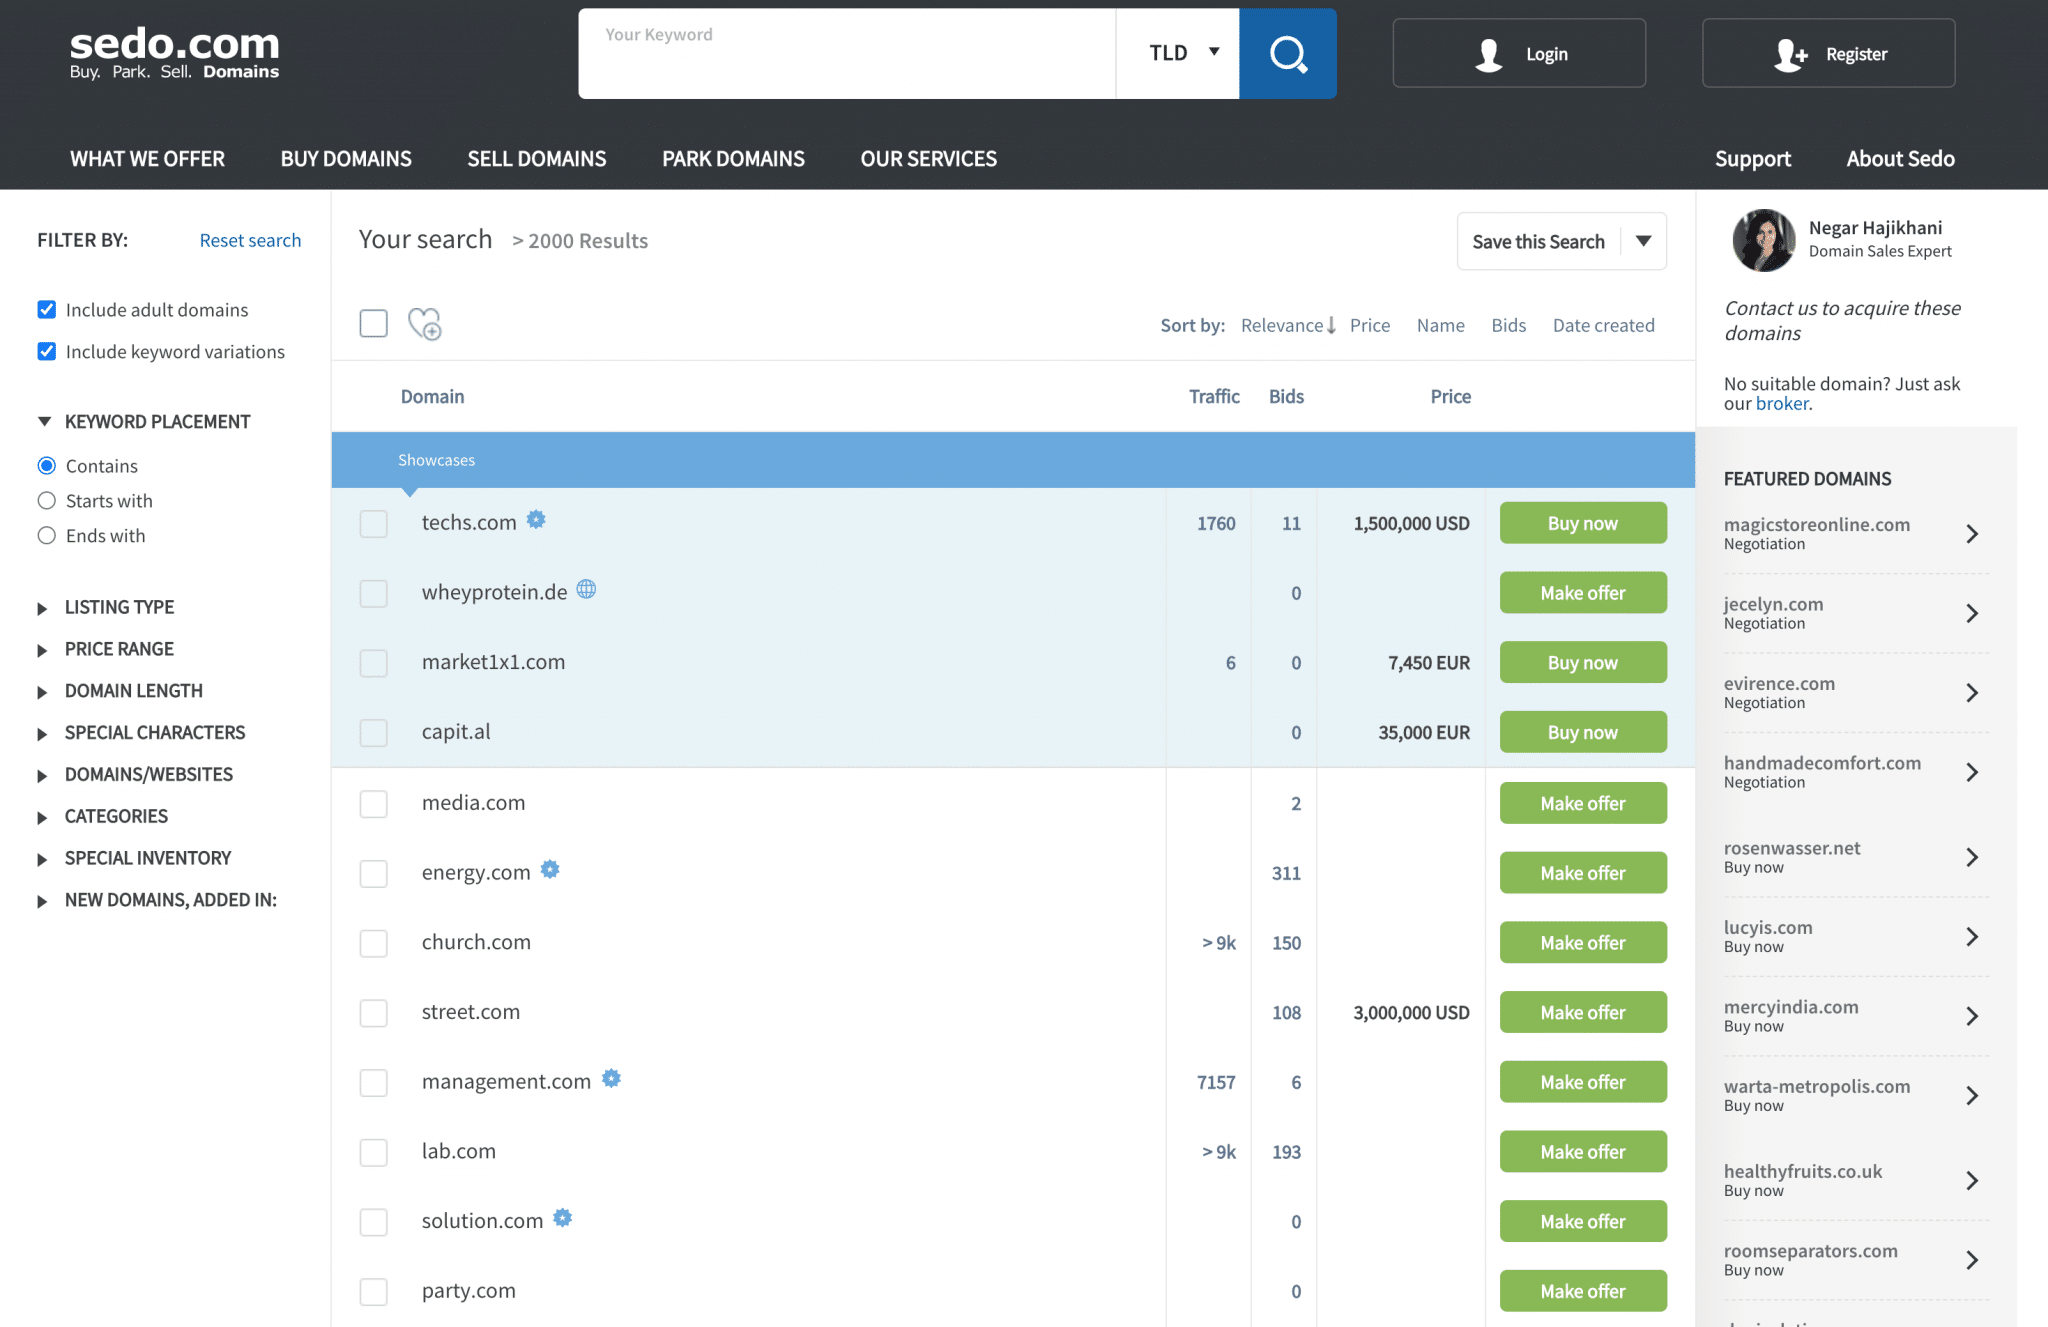Uncheck Include keyword variations
Screen dimensions: 2048x1327
pos(46,351)
